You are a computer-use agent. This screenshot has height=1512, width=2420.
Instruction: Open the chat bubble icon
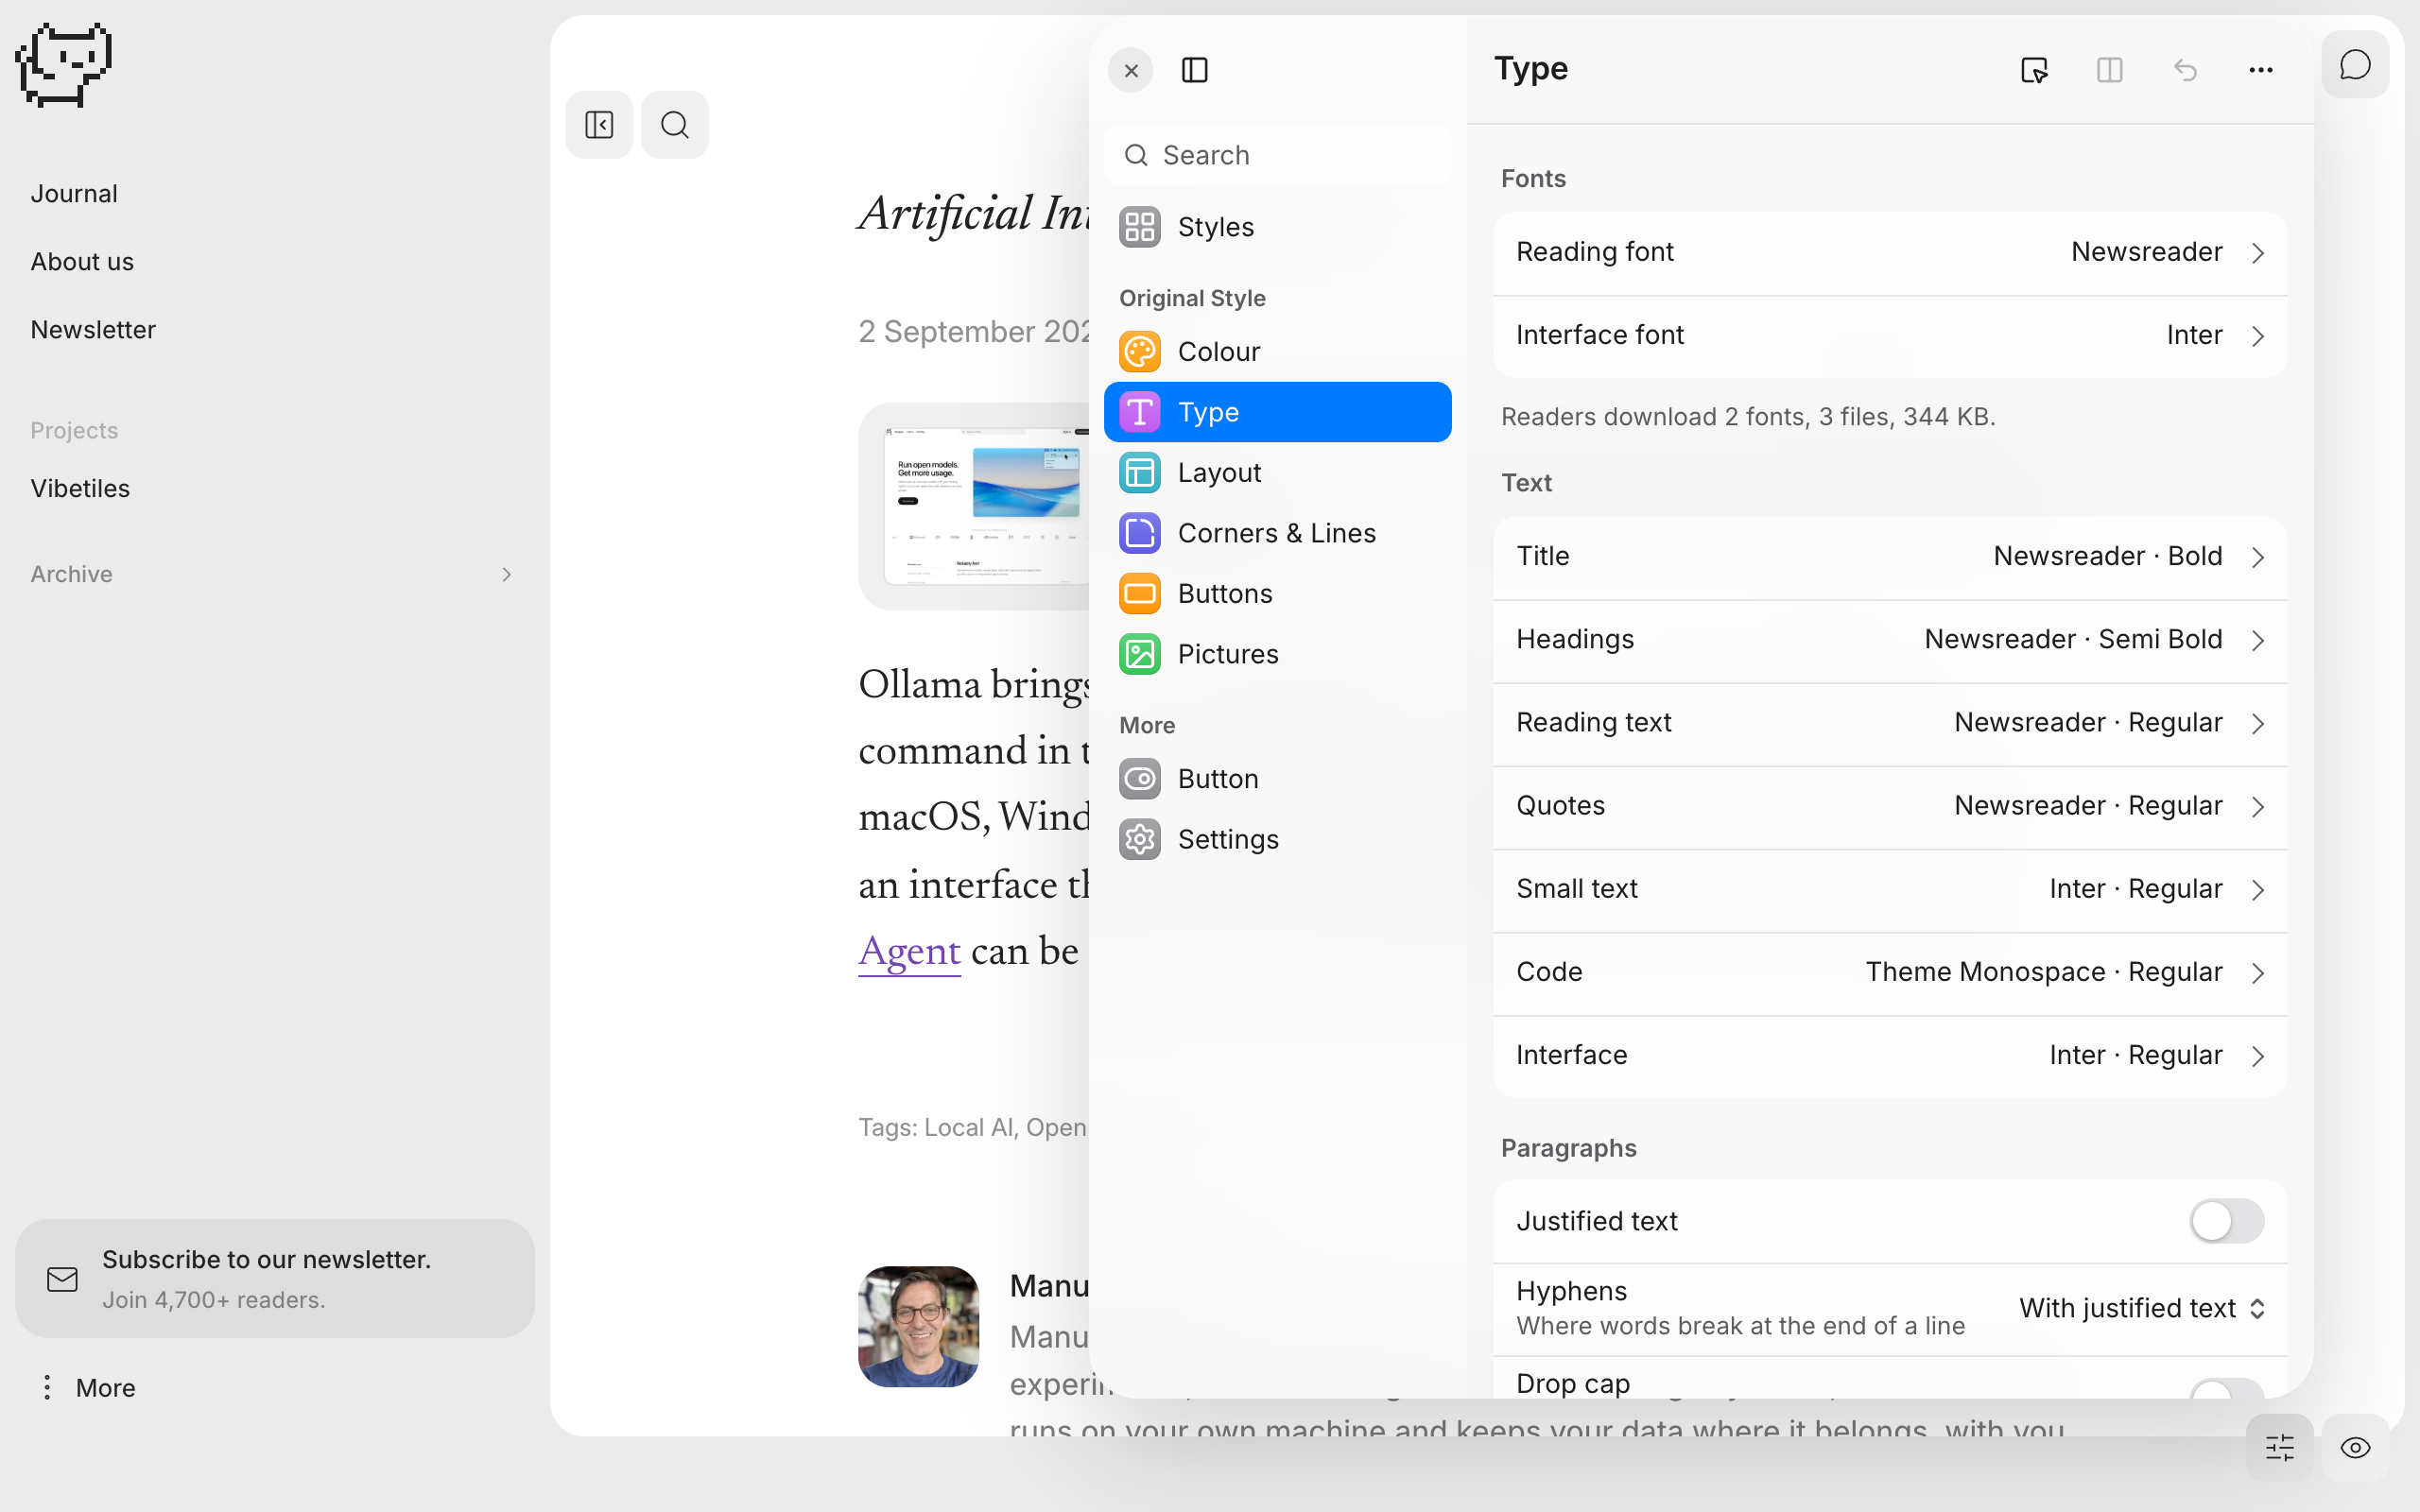[x=2355, y=65]
